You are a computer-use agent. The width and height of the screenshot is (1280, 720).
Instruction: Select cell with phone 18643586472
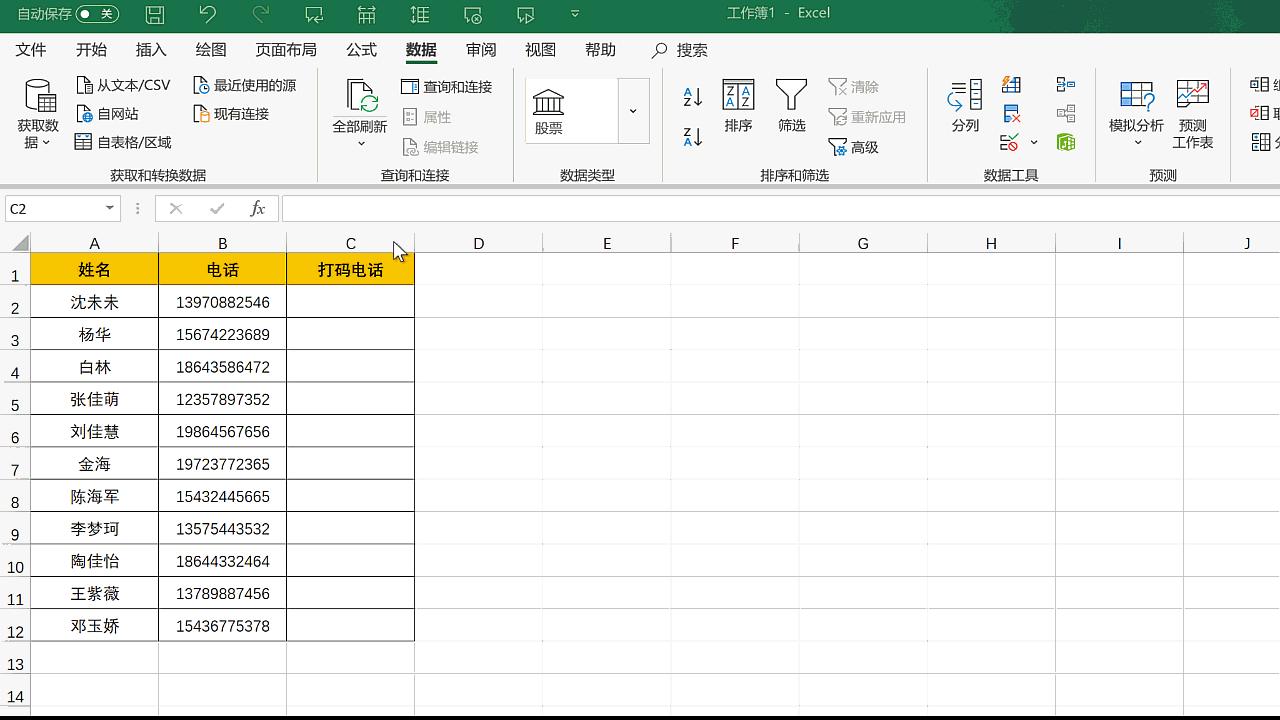tap(222, 367)
